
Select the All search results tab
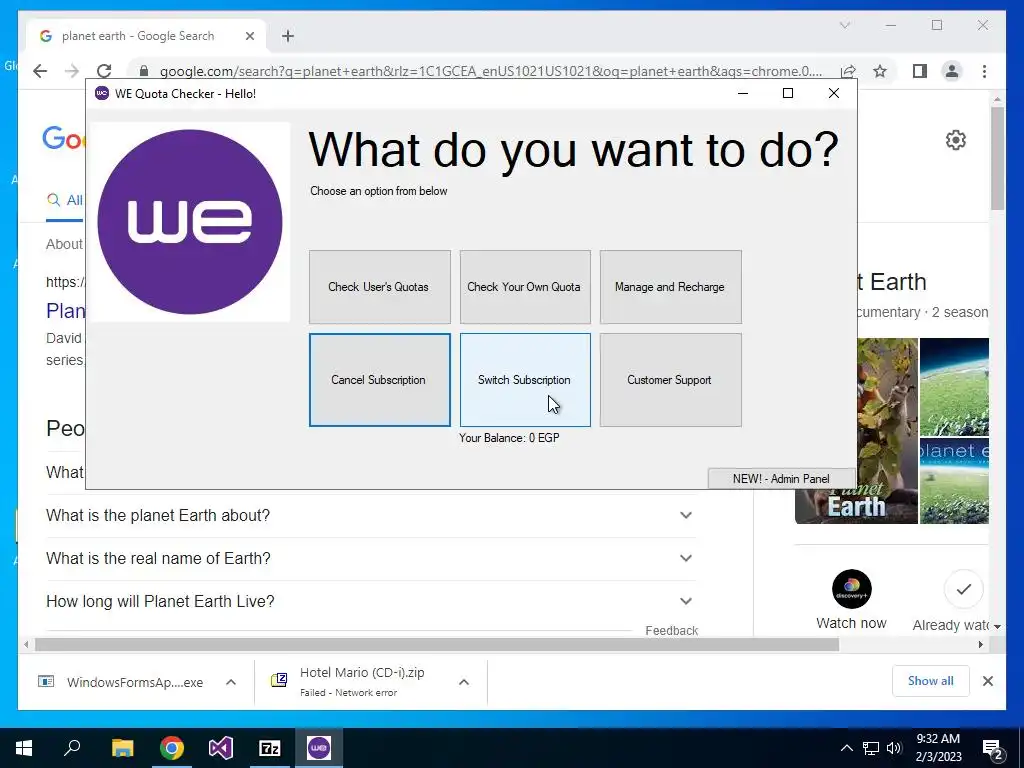65,200
